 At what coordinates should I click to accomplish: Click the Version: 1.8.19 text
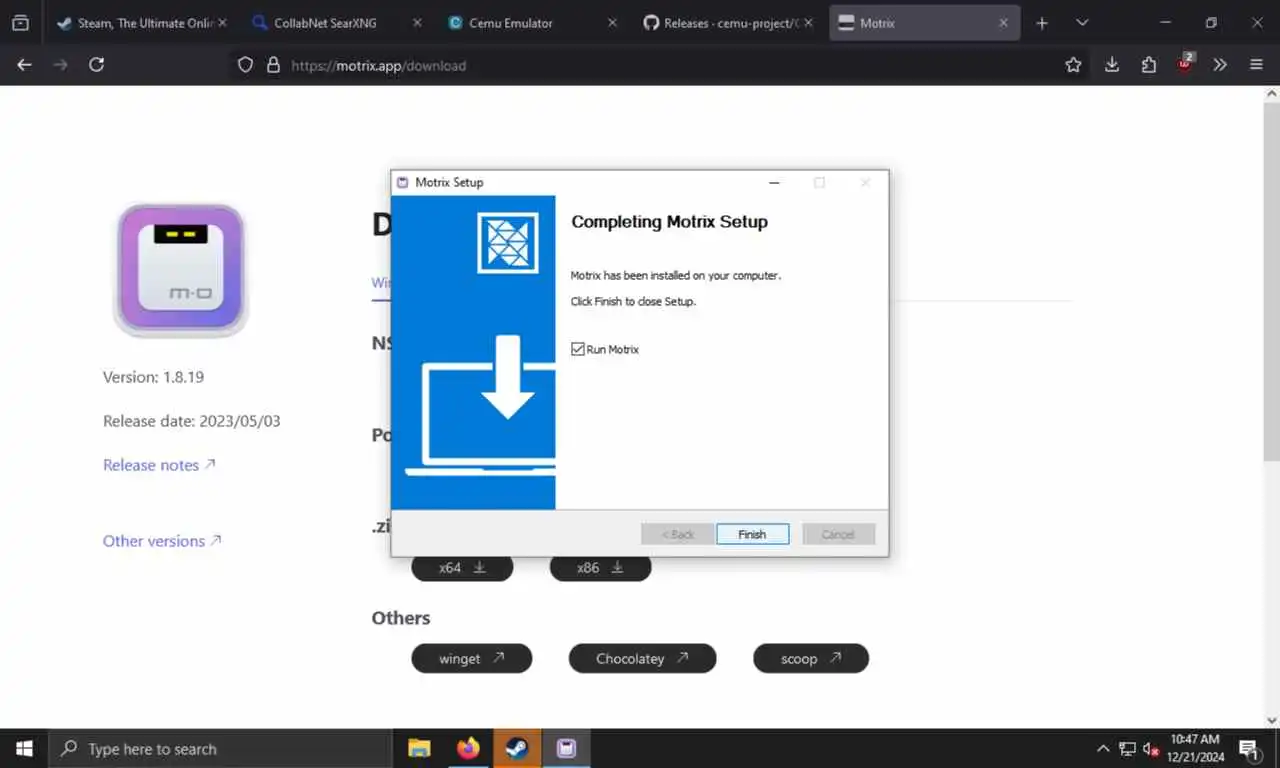pos(154,377)
